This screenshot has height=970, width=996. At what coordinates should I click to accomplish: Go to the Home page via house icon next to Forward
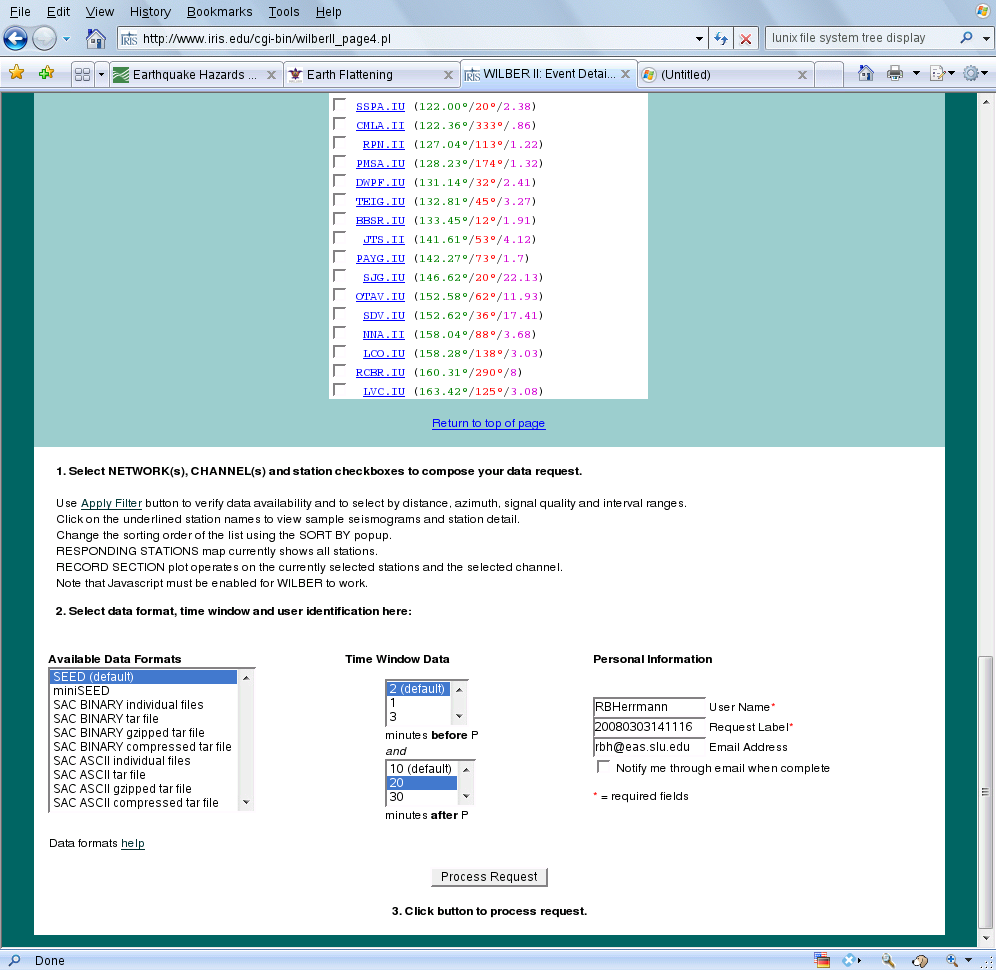(x=96, y=39)
